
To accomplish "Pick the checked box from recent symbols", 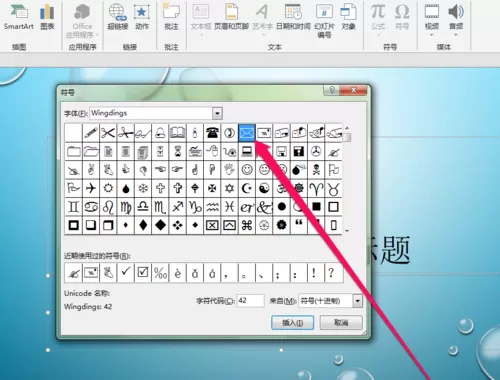I will click(143, 273).
